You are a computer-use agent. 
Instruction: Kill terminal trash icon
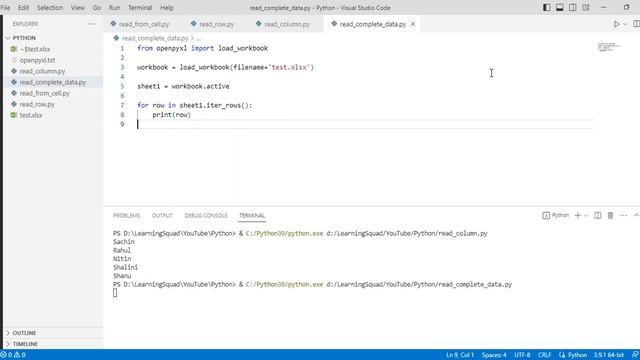[610, 215]
